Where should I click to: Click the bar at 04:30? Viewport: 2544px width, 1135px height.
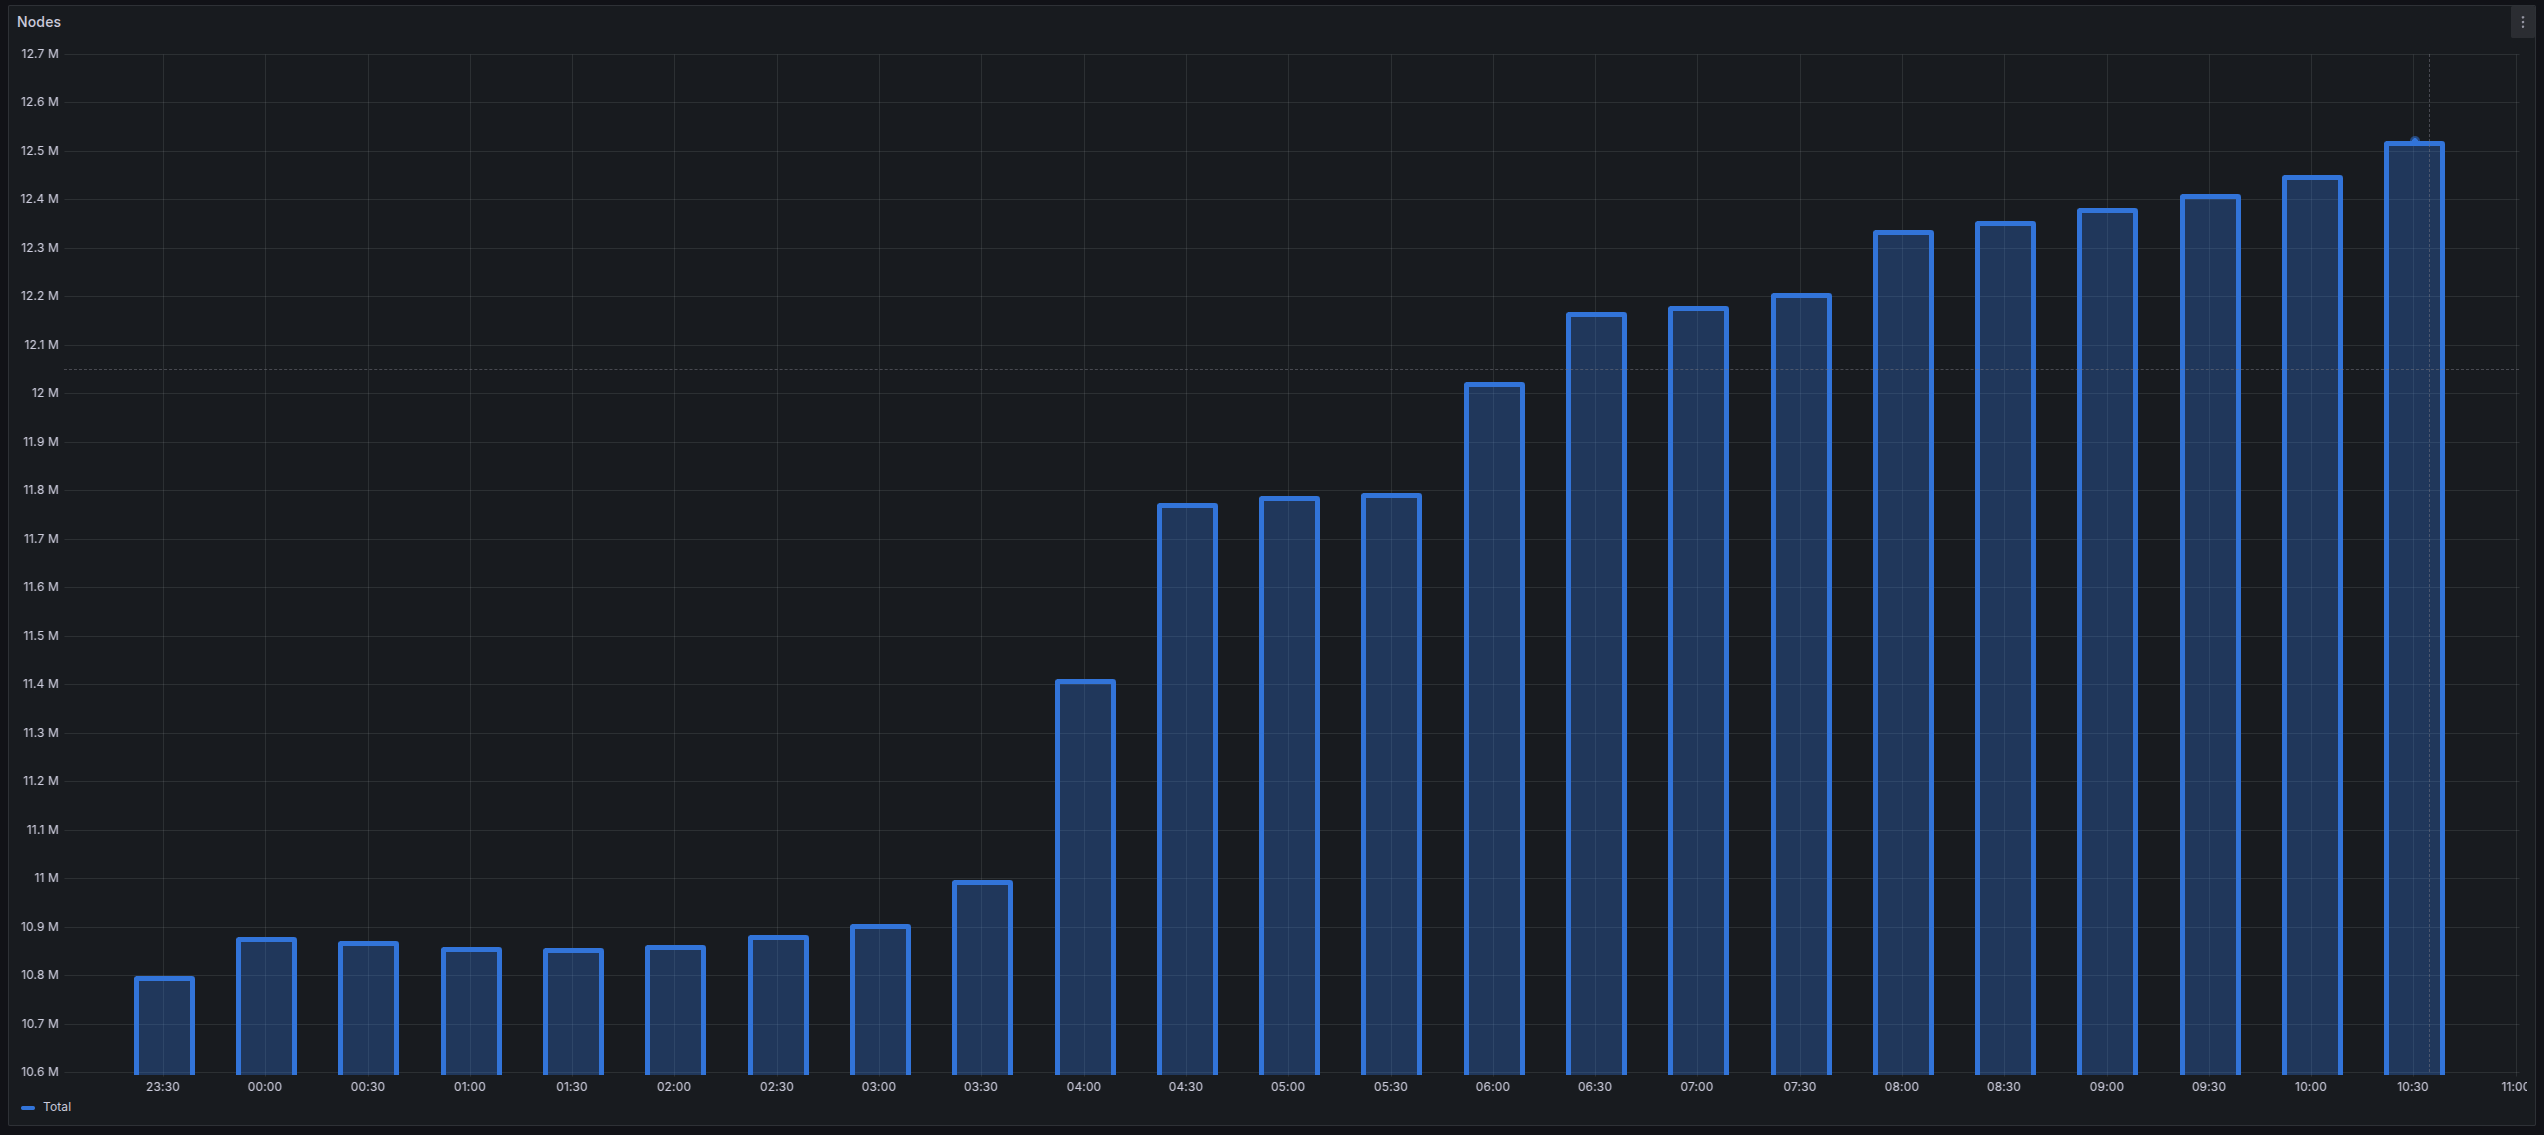[x=1187, y=789]
